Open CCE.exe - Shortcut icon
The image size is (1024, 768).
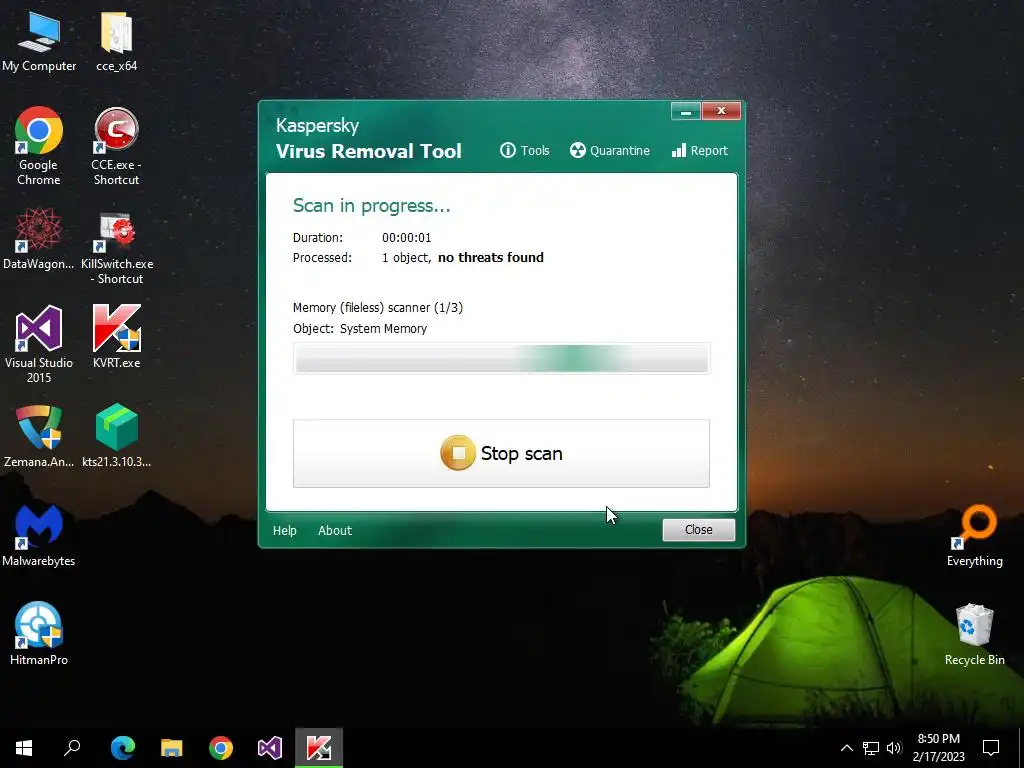pyautogui.click(x=116, y=146)
